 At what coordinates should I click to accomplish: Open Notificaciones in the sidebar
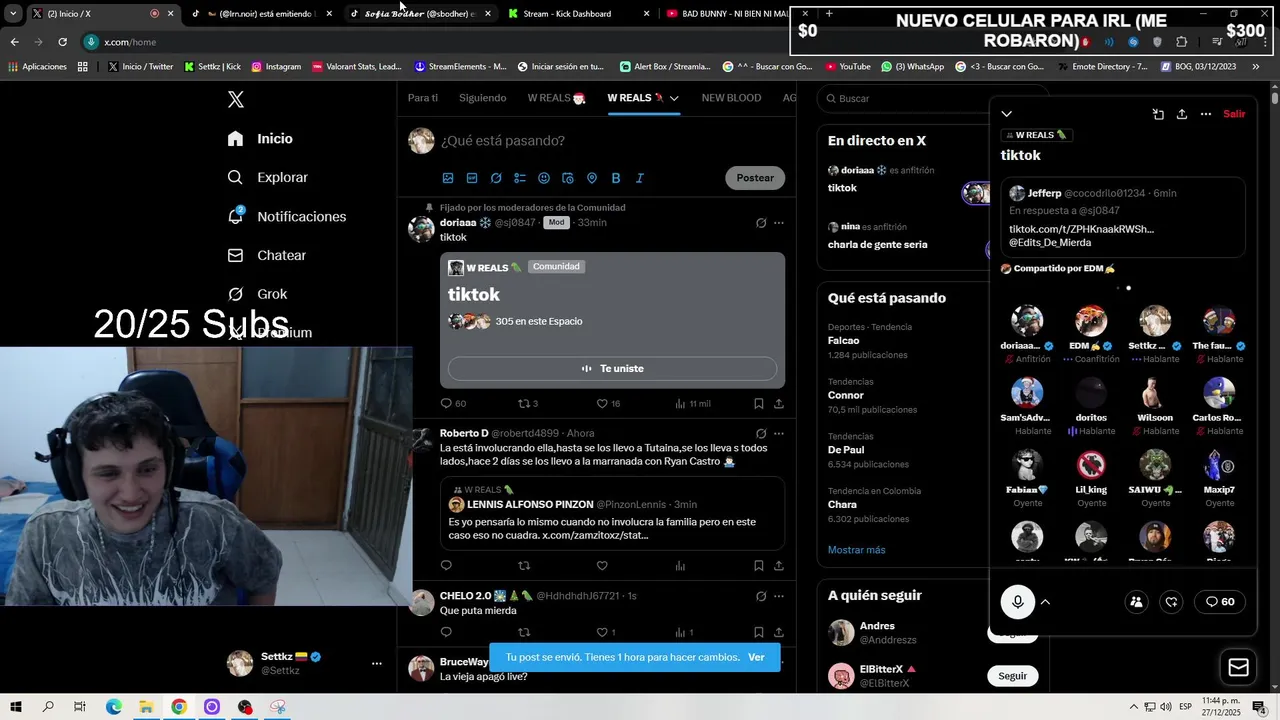(x=286, y=216)
